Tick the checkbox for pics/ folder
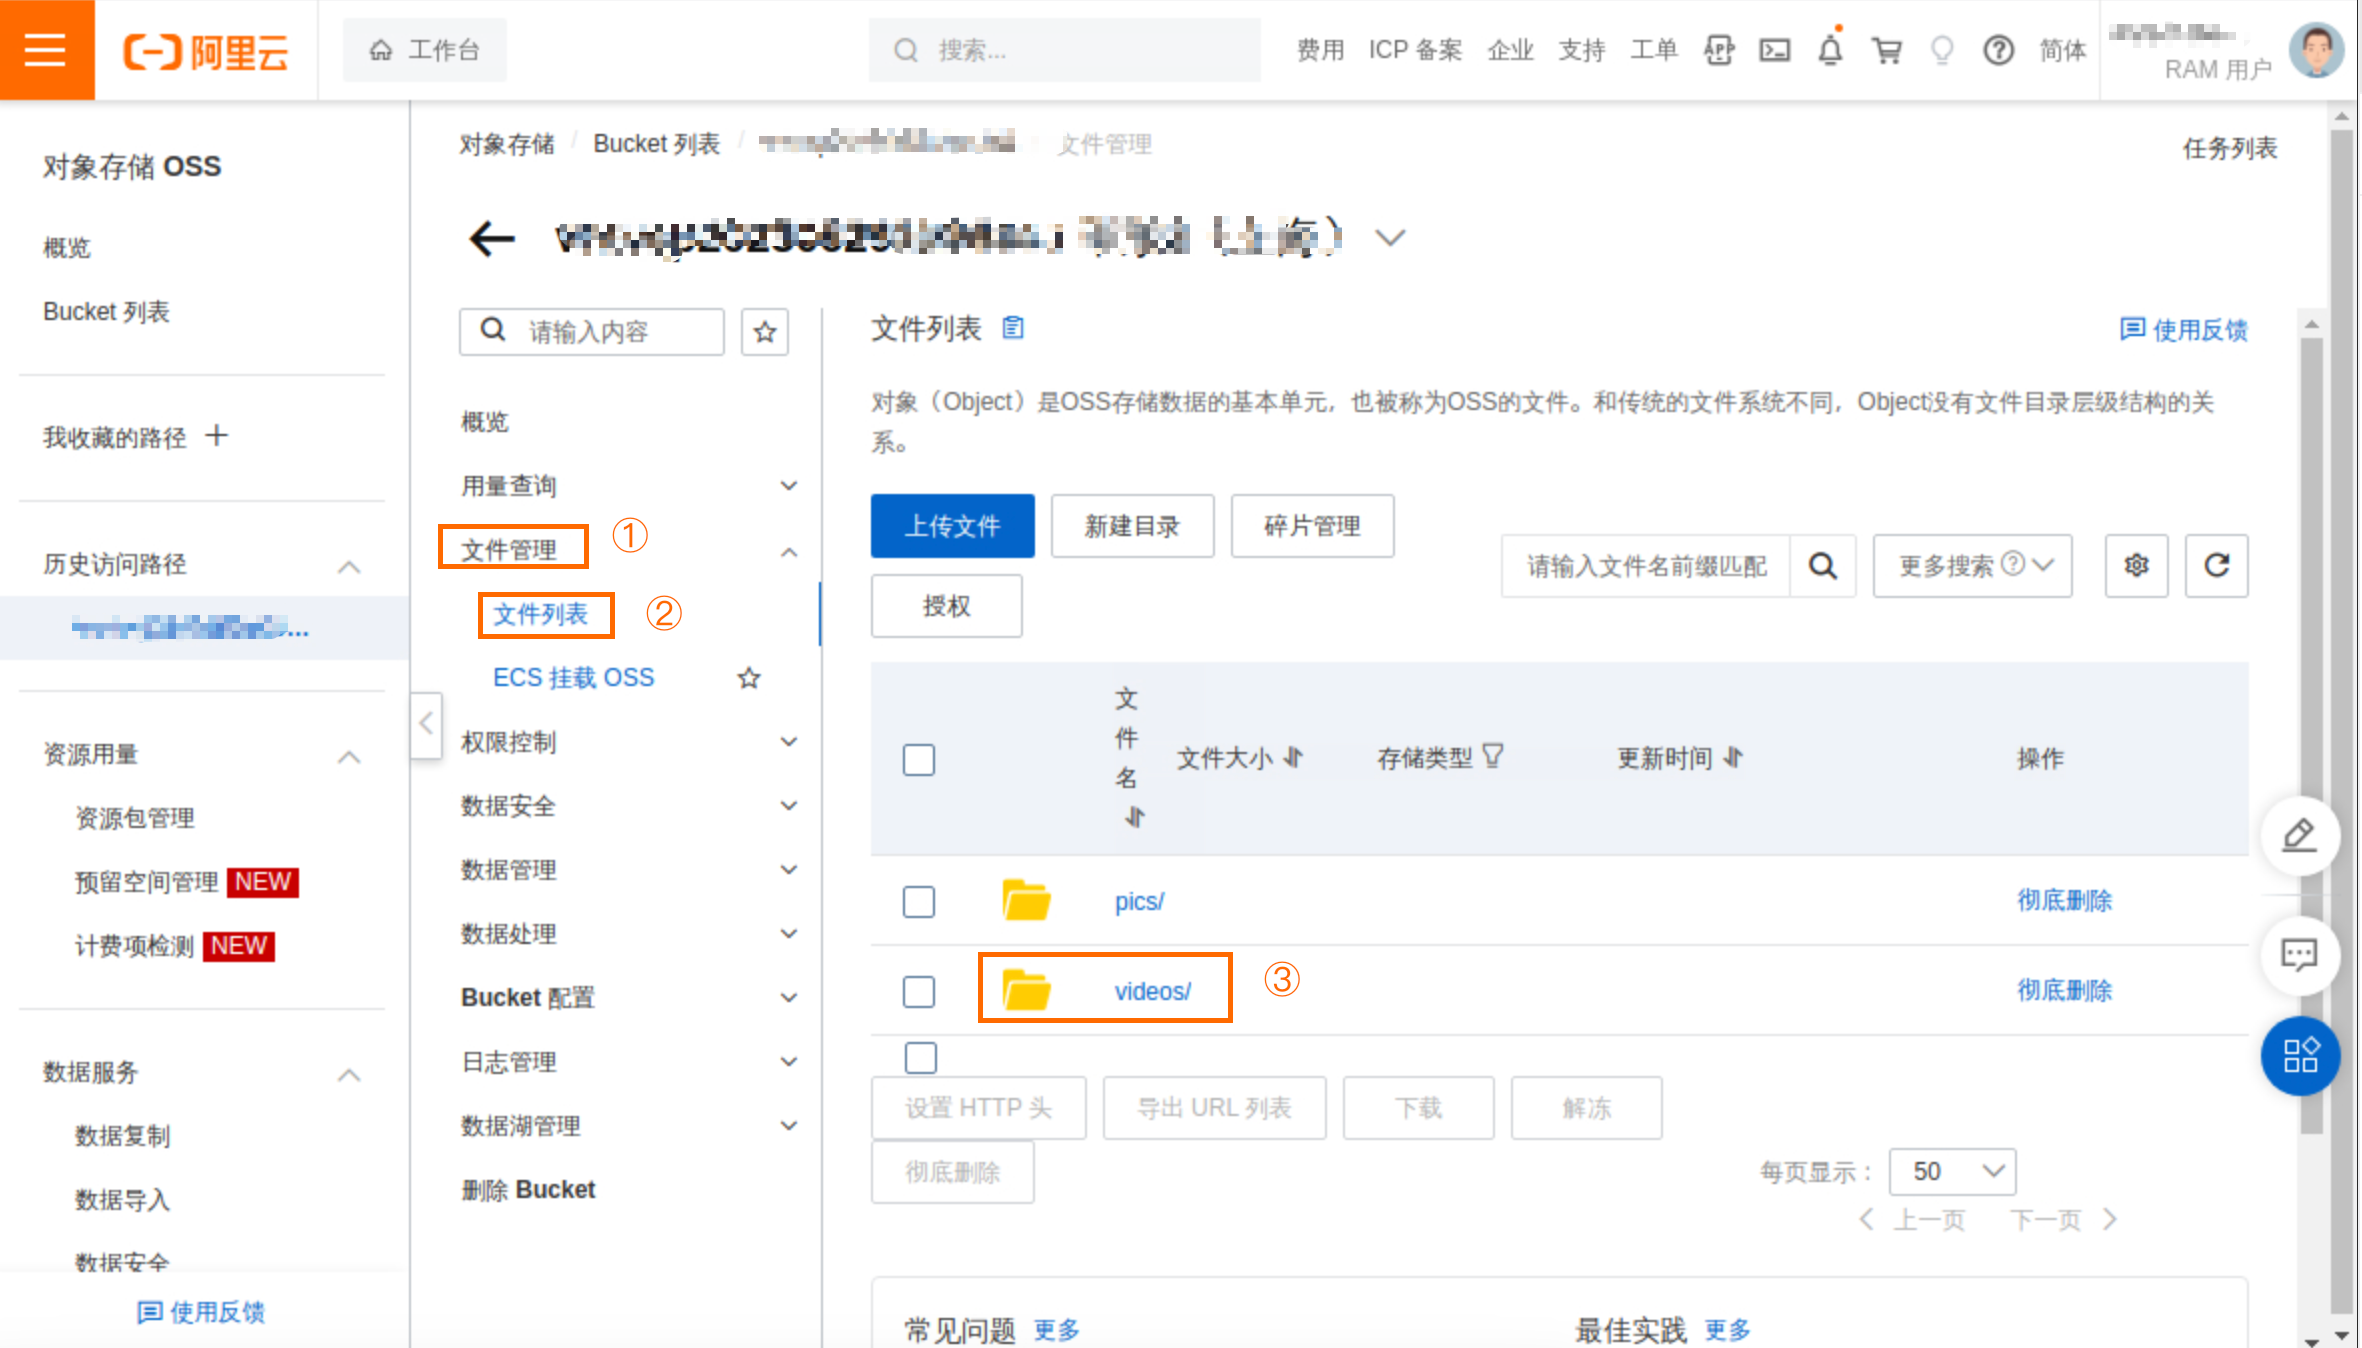Viewport: 2362px width, 1348px height. 918,901
